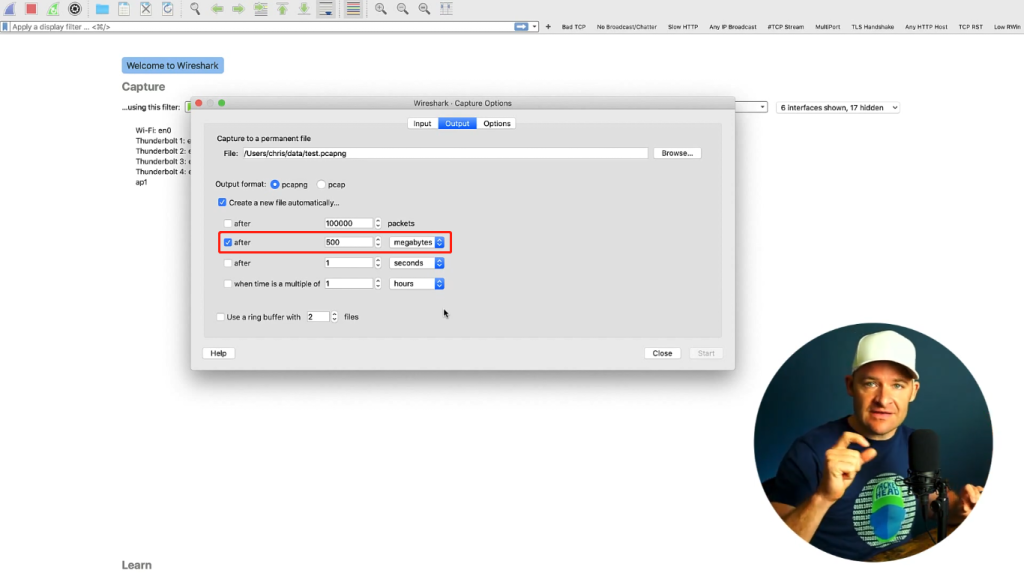Adjust seconds value stepper arrows
The image size is (1024, 576).
coord(377,263)
